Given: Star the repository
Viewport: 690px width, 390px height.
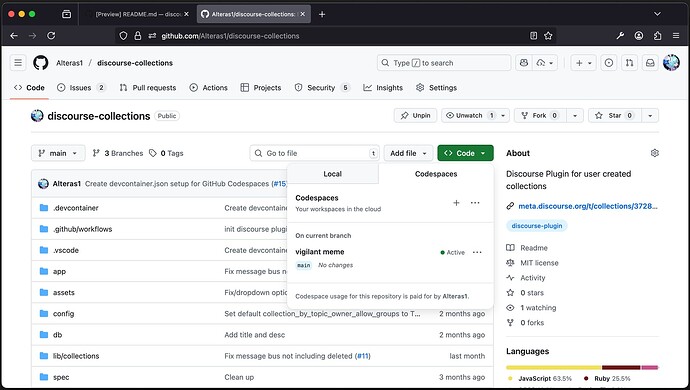Looking at the screenshot, I should [615, 115].
